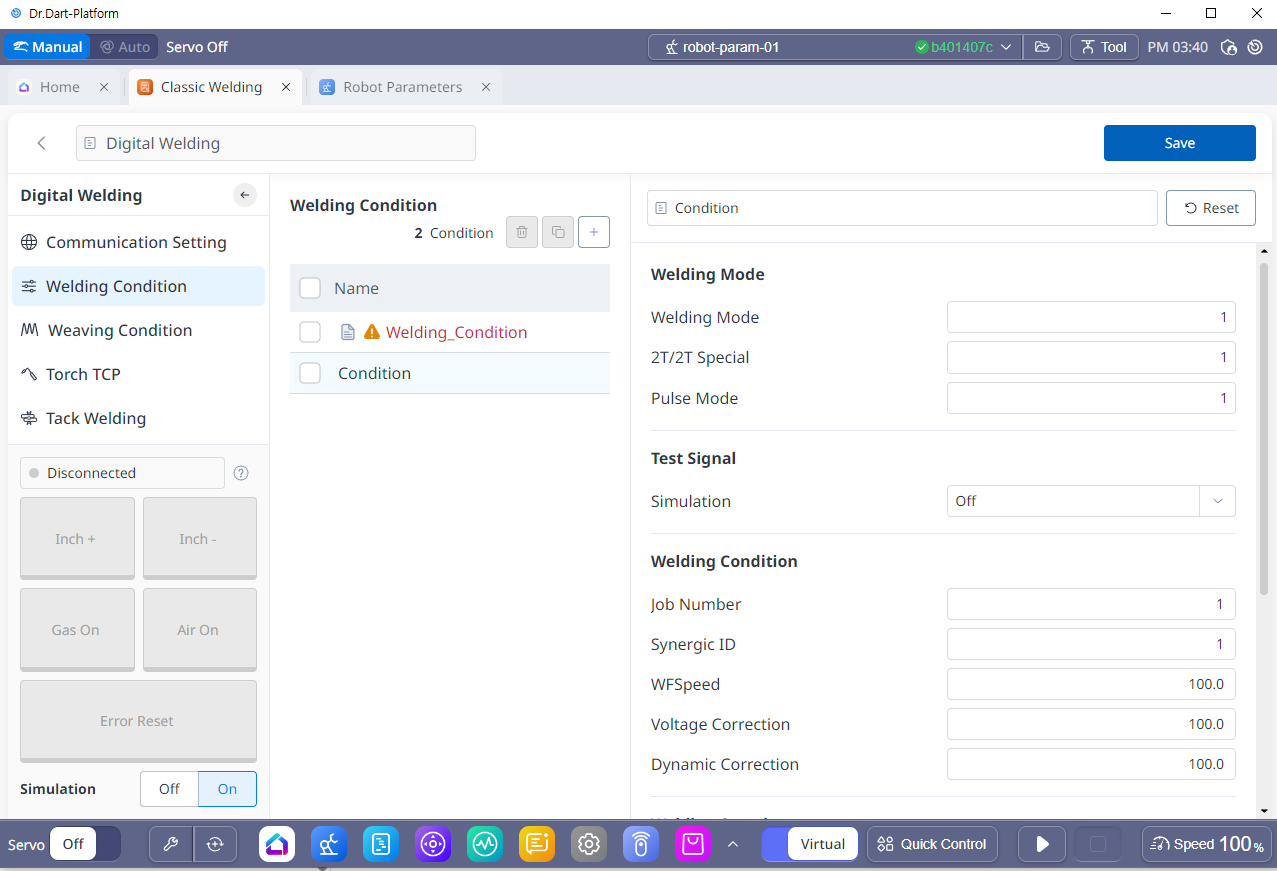Click the delete condition trash icon
The height and width of the screenshot is (871, 1277).
(521, 233)
